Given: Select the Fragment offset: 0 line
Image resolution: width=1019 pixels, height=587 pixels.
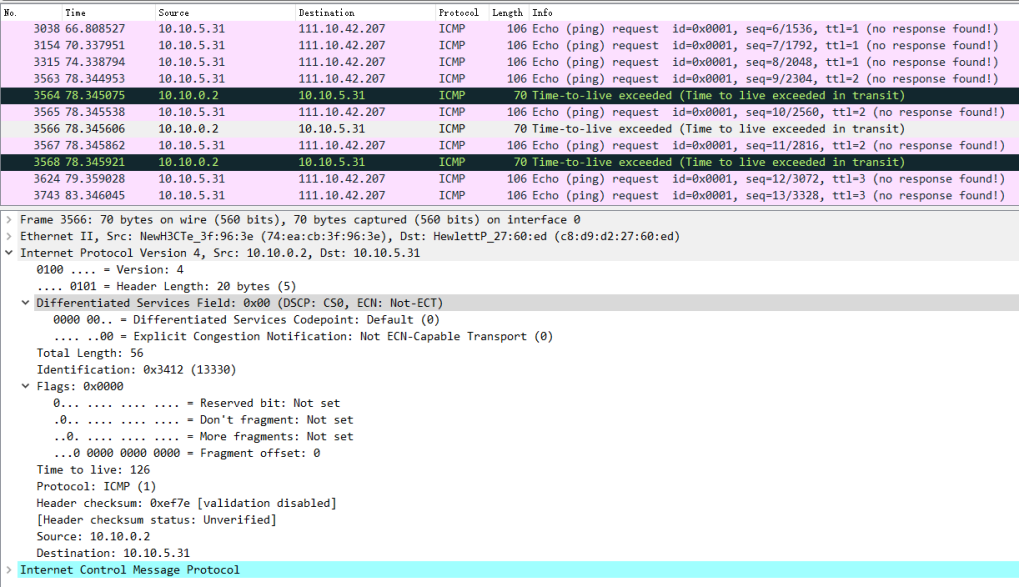Looking at the screenshot, I should 187,453.
